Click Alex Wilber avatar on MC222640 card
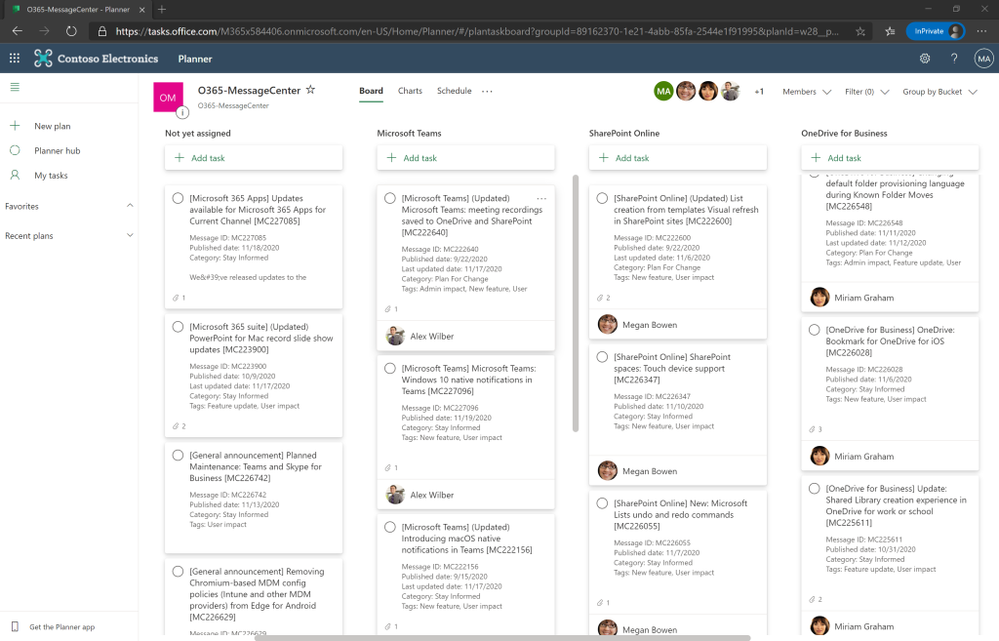 coord(396,336)
